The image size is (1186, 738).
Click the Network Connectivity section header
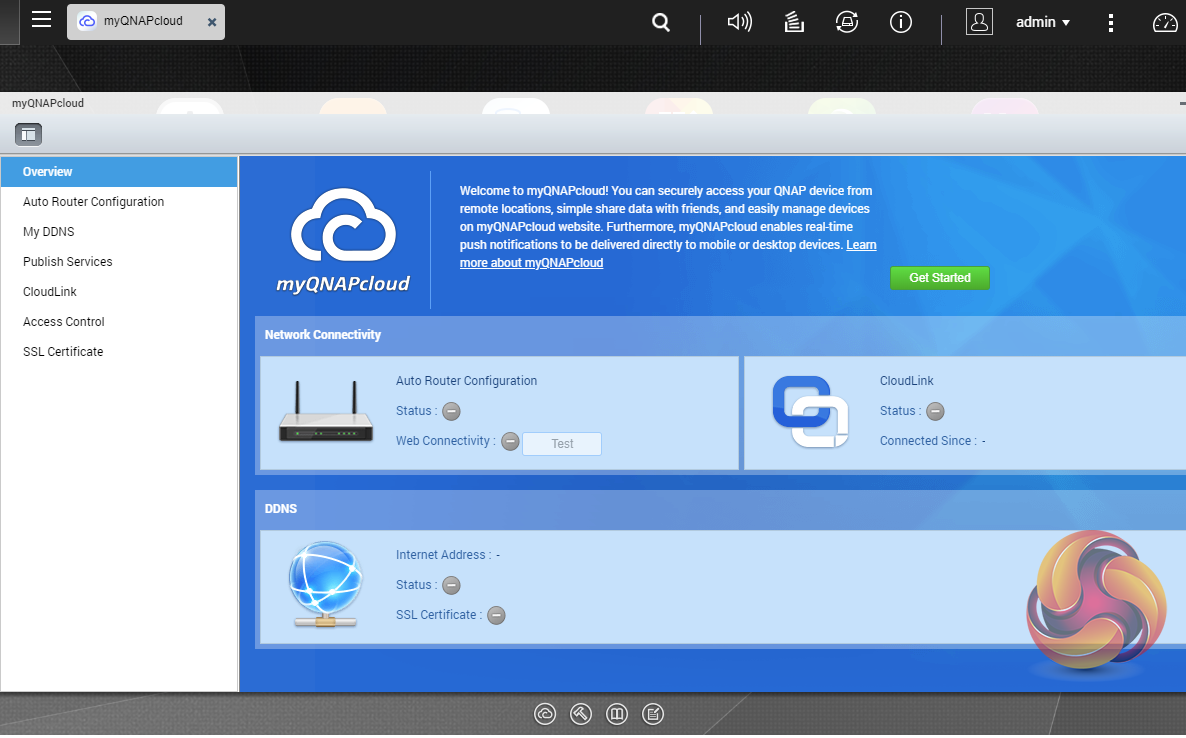coord(323,335)
